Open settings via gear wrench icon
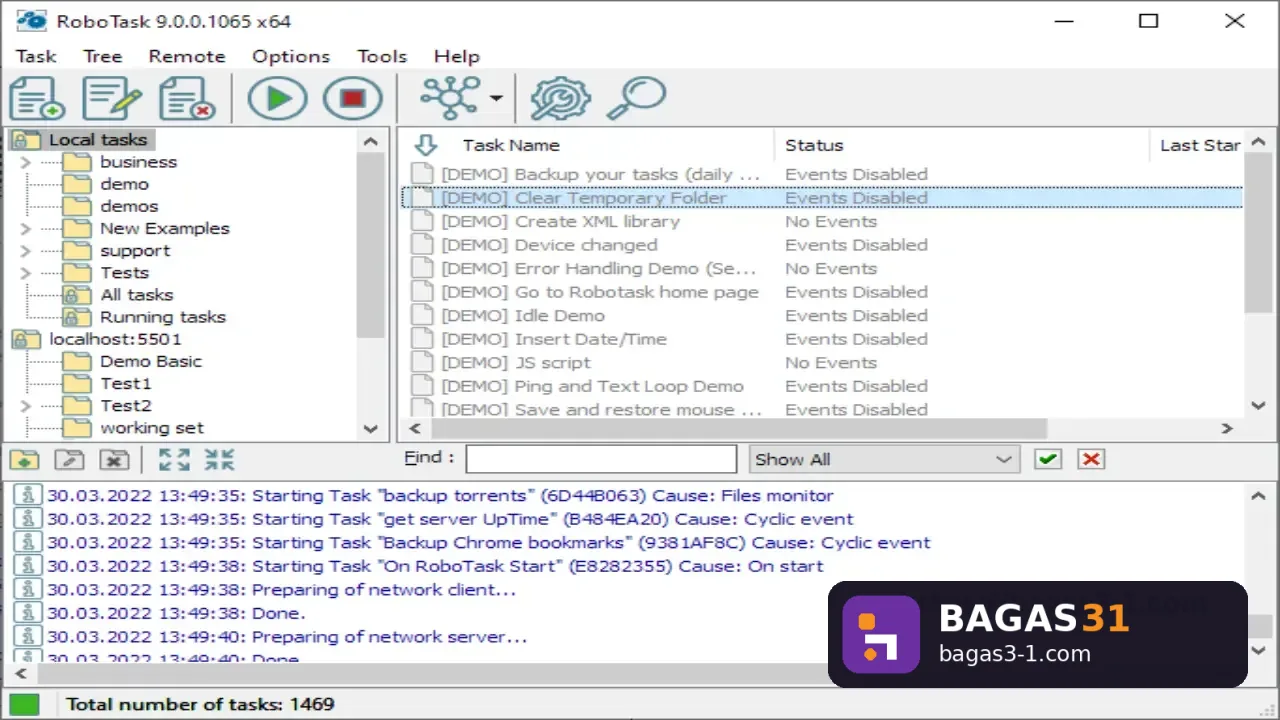1280x720 pixels. (x=560, y=98)
